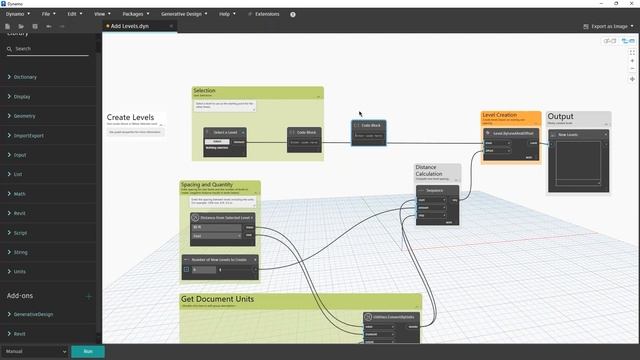This screenshot has width=640, height=360.
Task: Expand Revit category above Script
Action: [9, 213]
